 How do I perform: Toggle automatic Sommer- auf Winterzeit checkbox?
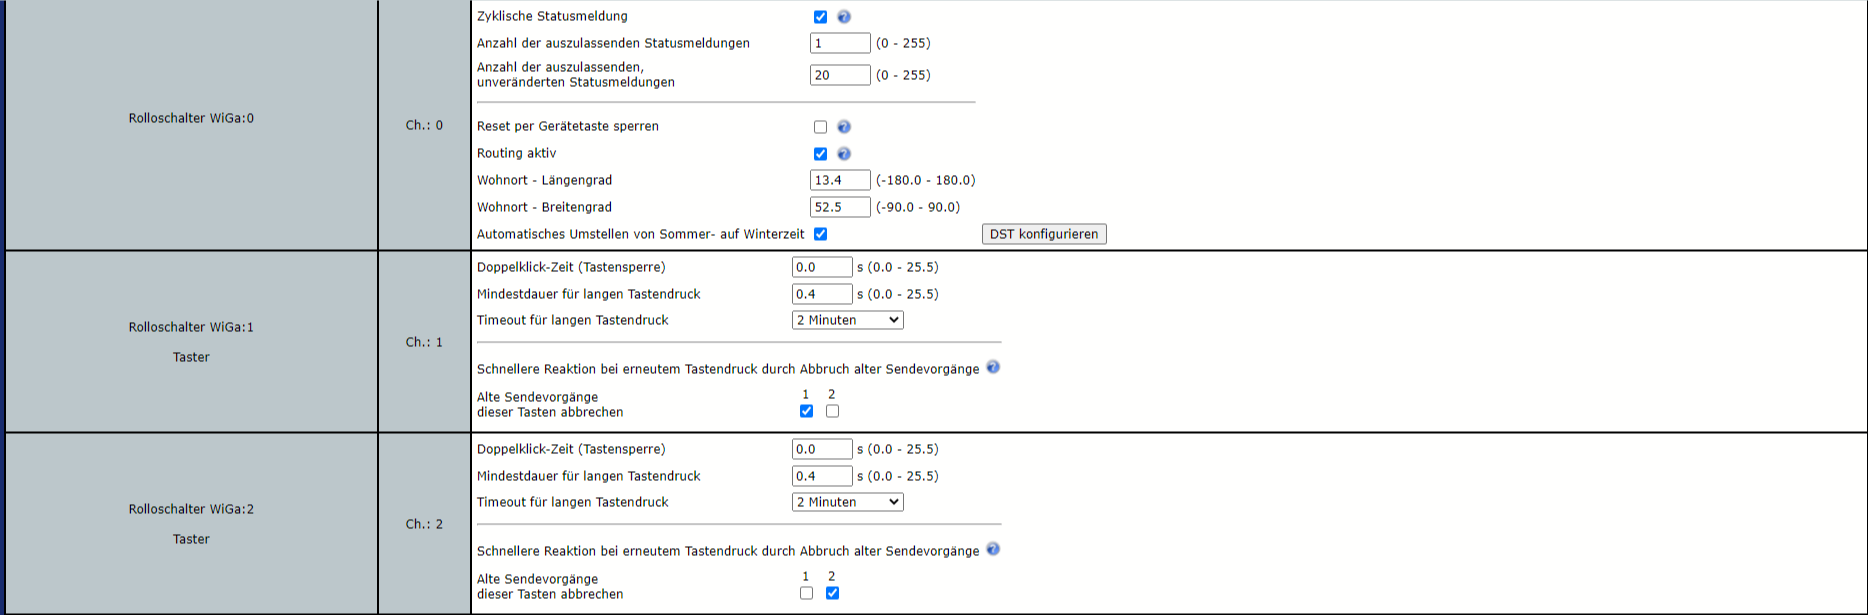[x=820, y=234]
